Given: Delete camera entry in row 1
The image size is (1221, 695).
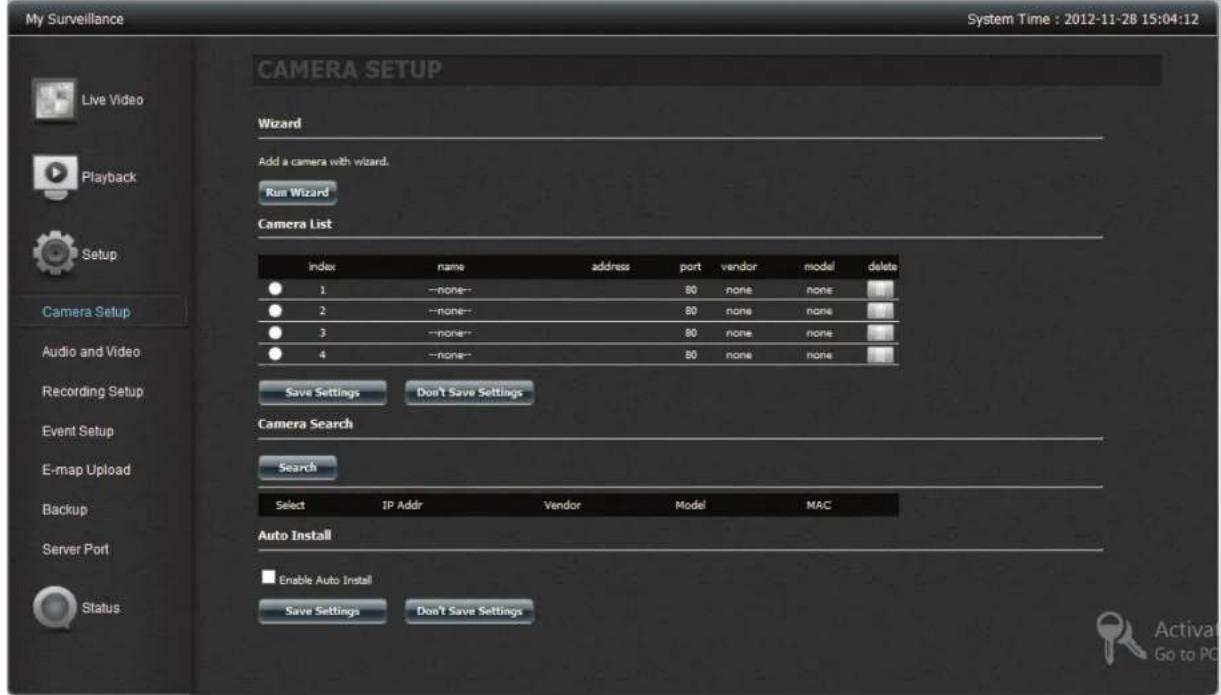Looking at the screenshot, I should click(880, 290).
